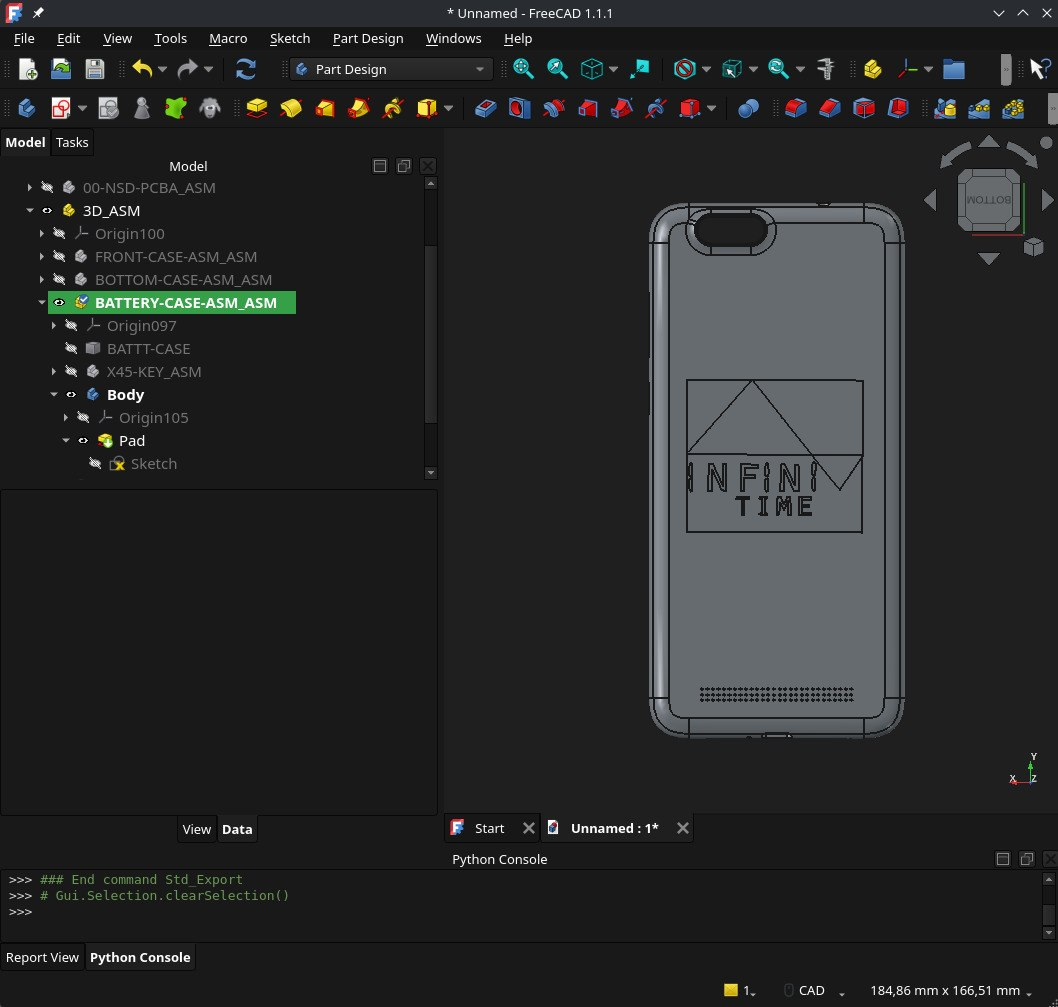The width and height of the screenshot is (1058, 1007).
Task: Create a new body icon
Action: 27,108
